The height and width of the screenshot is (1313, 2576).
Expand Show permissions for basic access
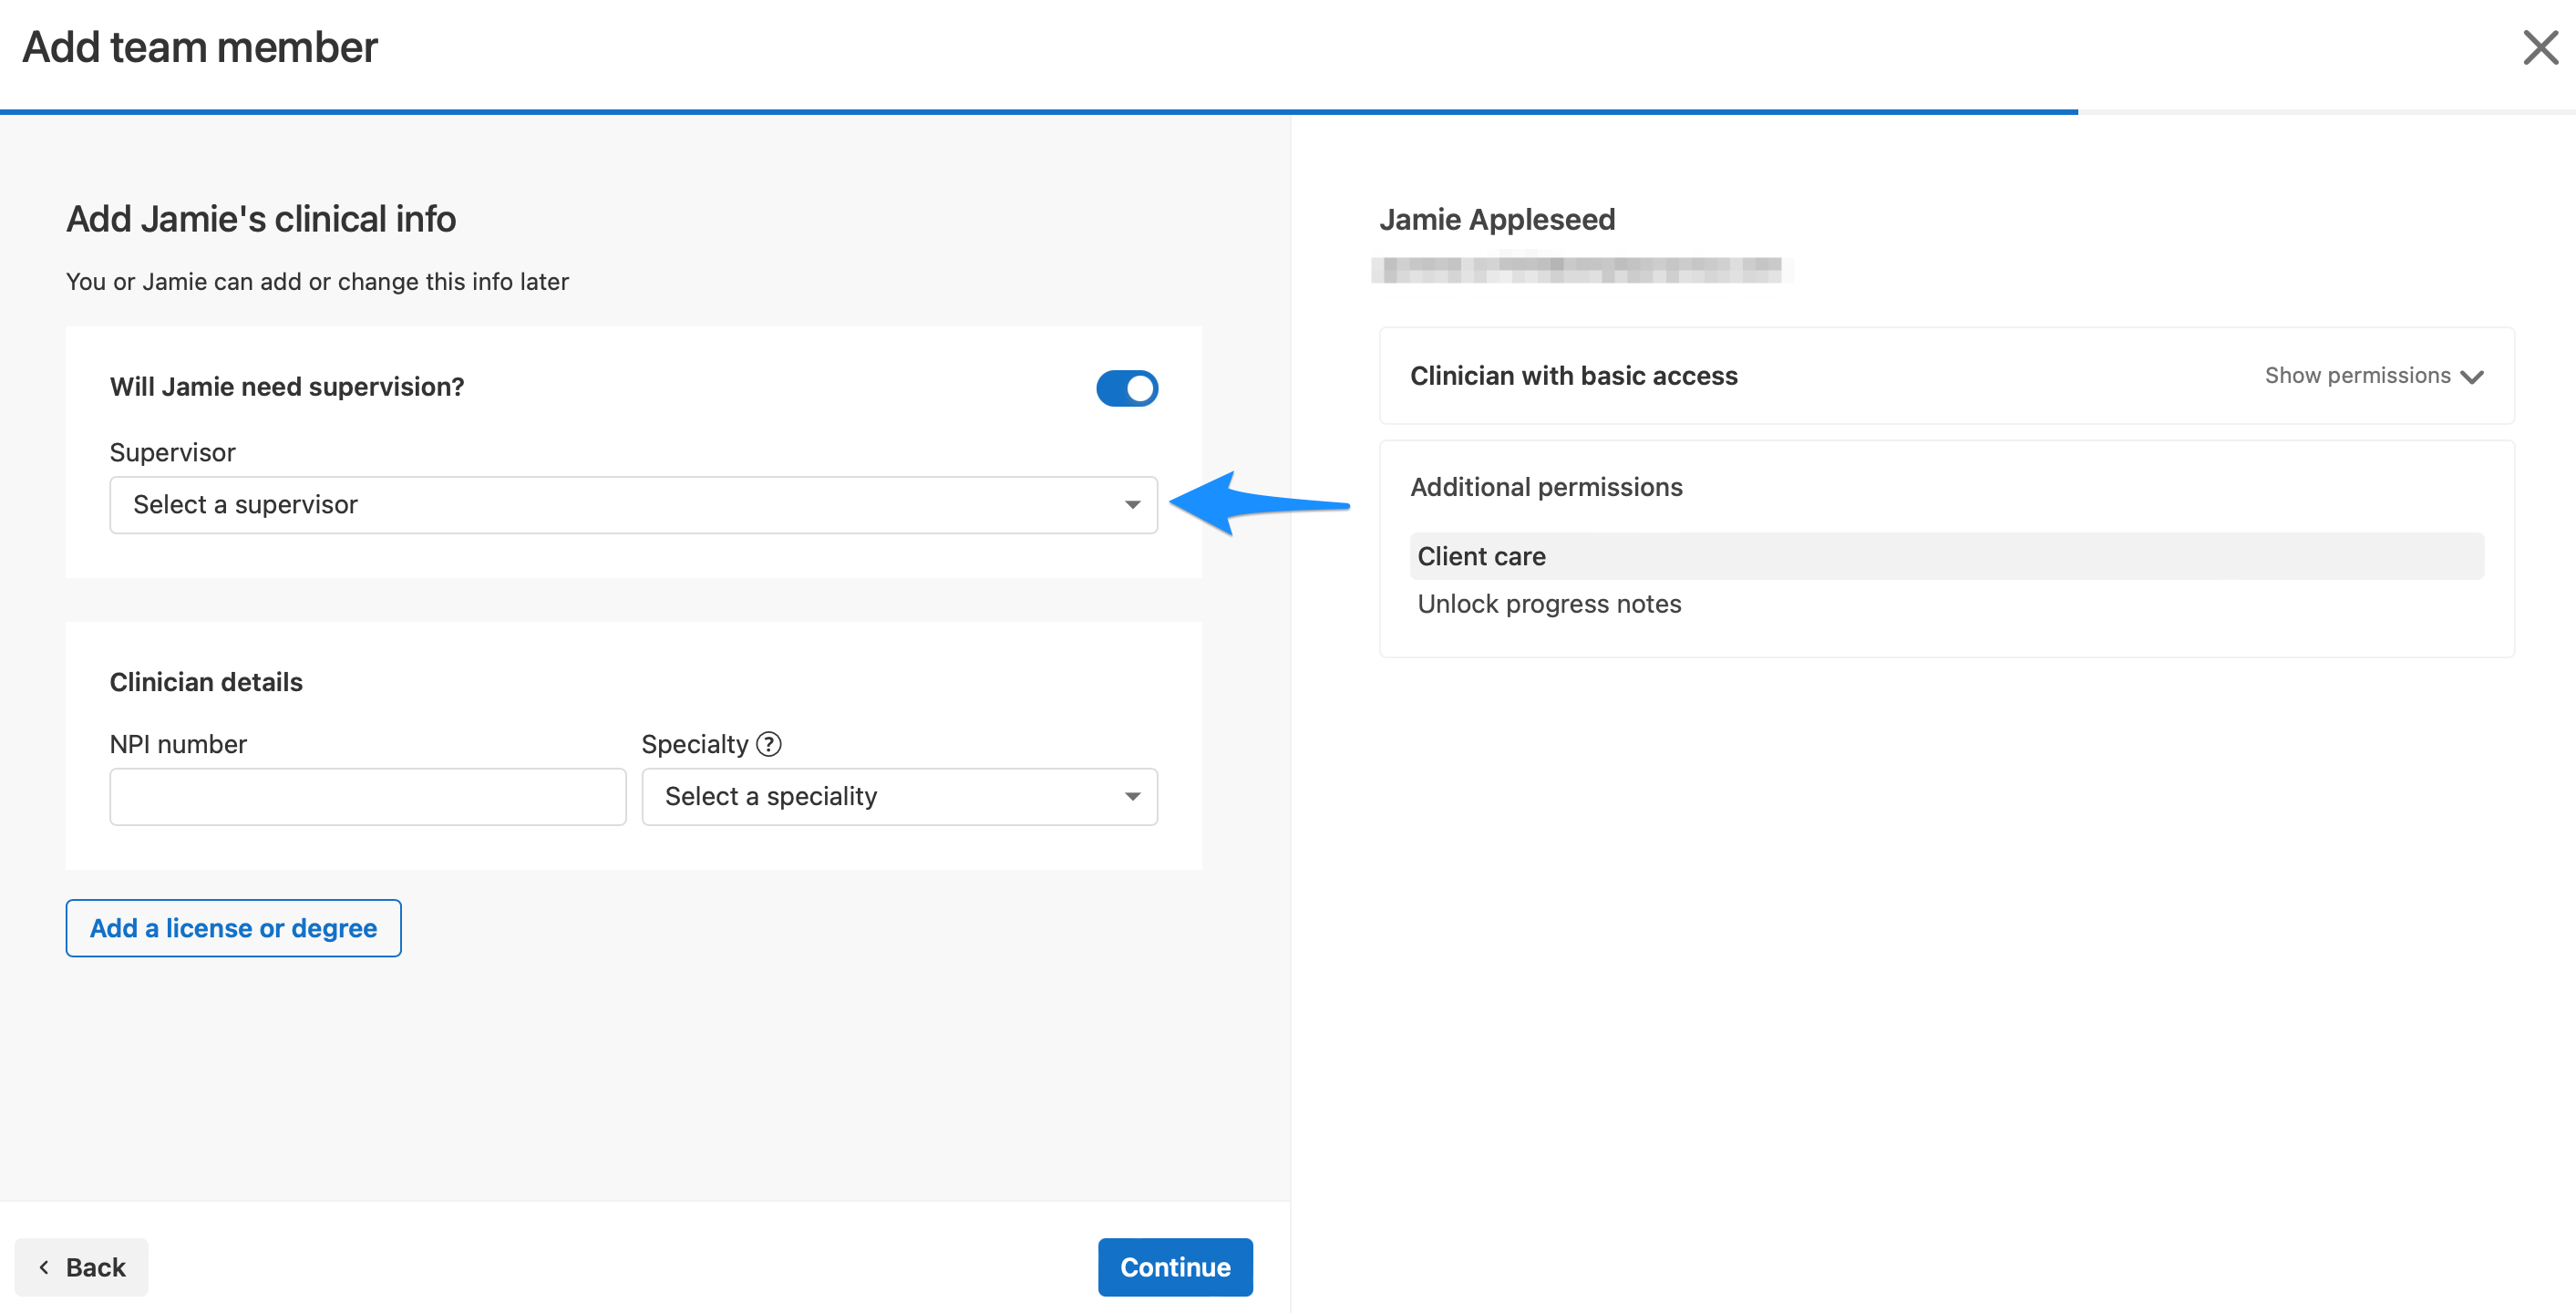pyautogui.click(x=2373, y=376)
